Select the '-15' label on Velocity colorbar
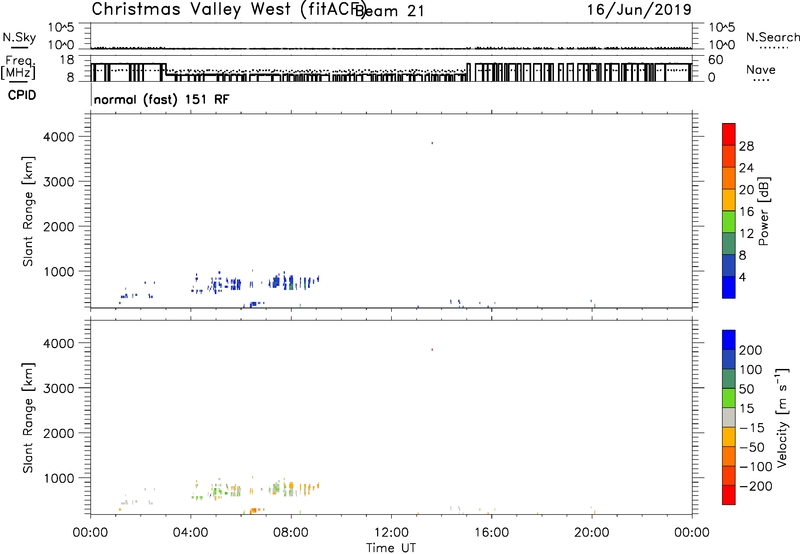 coord(752,428)
